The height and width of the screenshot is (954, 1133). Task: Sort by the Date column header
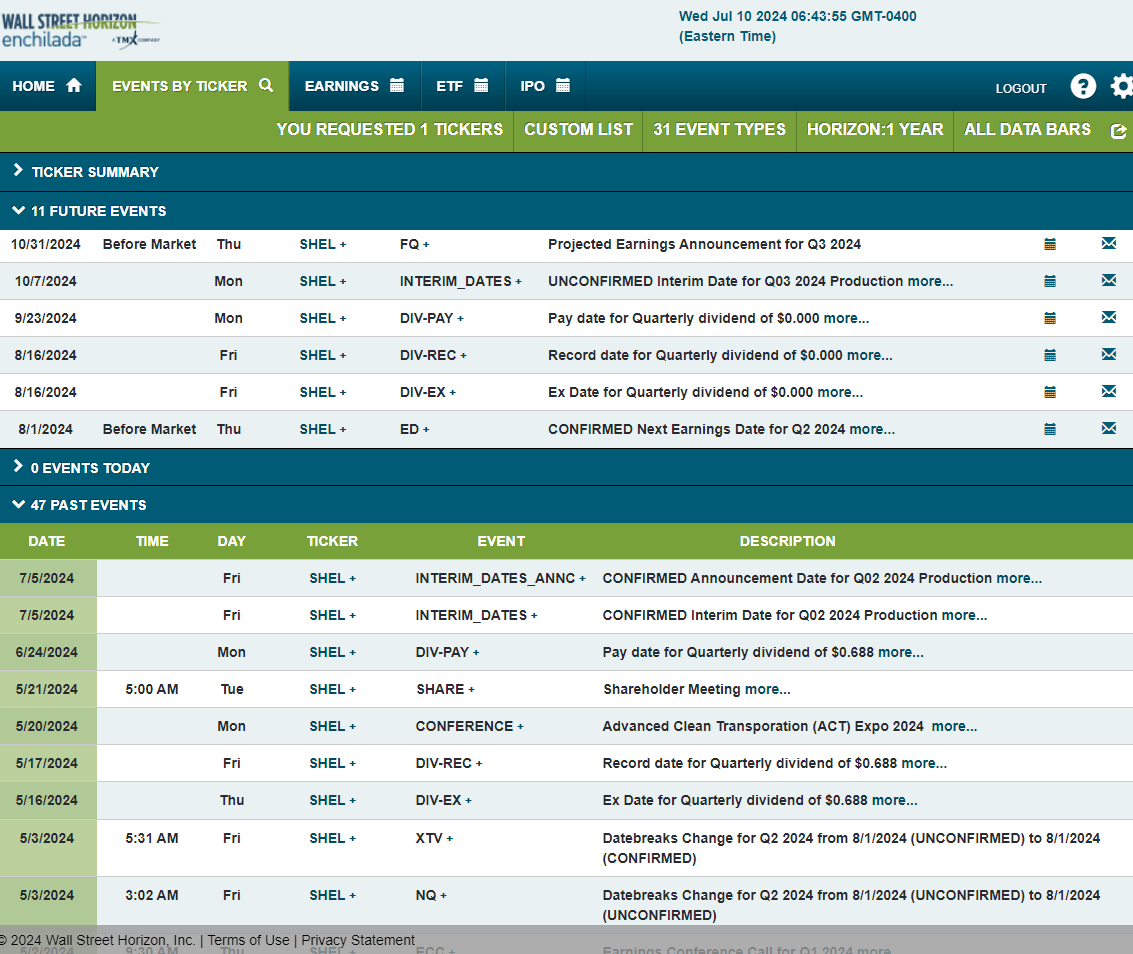[46, 541]
